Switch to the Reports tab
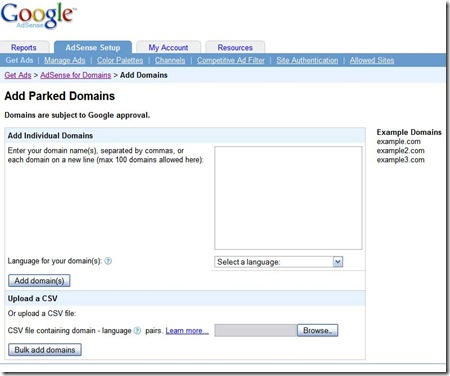The width and height of the screenshot is (450, 376). (x=24, y=48)
